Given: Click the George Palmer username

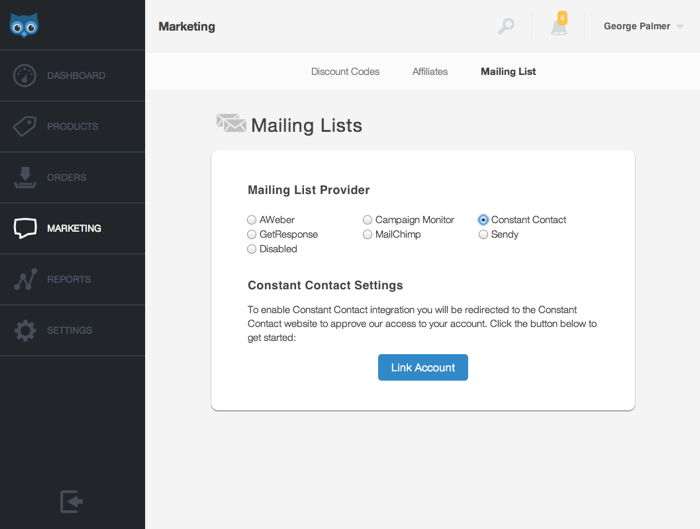Looking at the screenshot, I should [x=637, y=26].
